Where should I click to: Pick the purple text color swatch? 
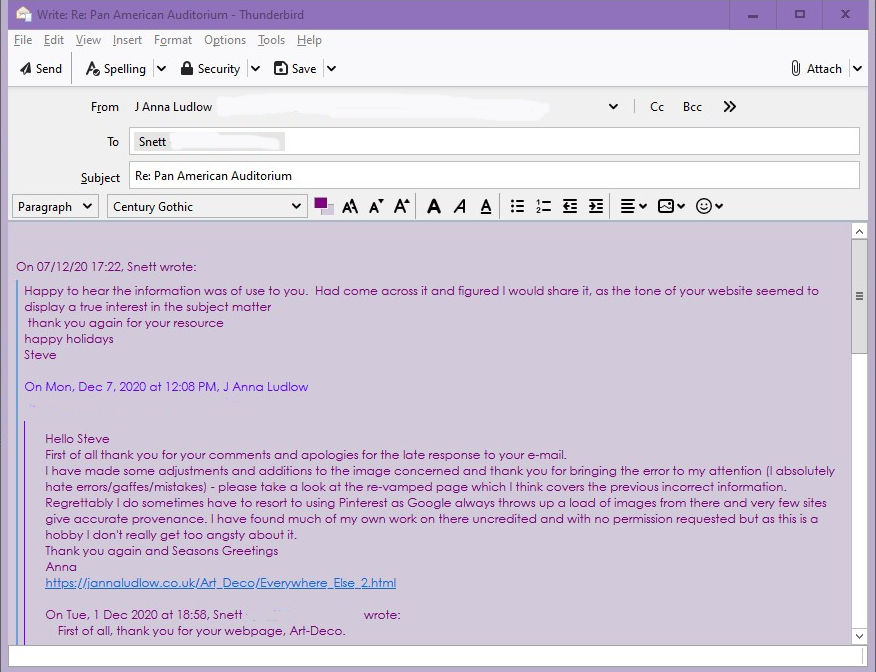(322, 205)
